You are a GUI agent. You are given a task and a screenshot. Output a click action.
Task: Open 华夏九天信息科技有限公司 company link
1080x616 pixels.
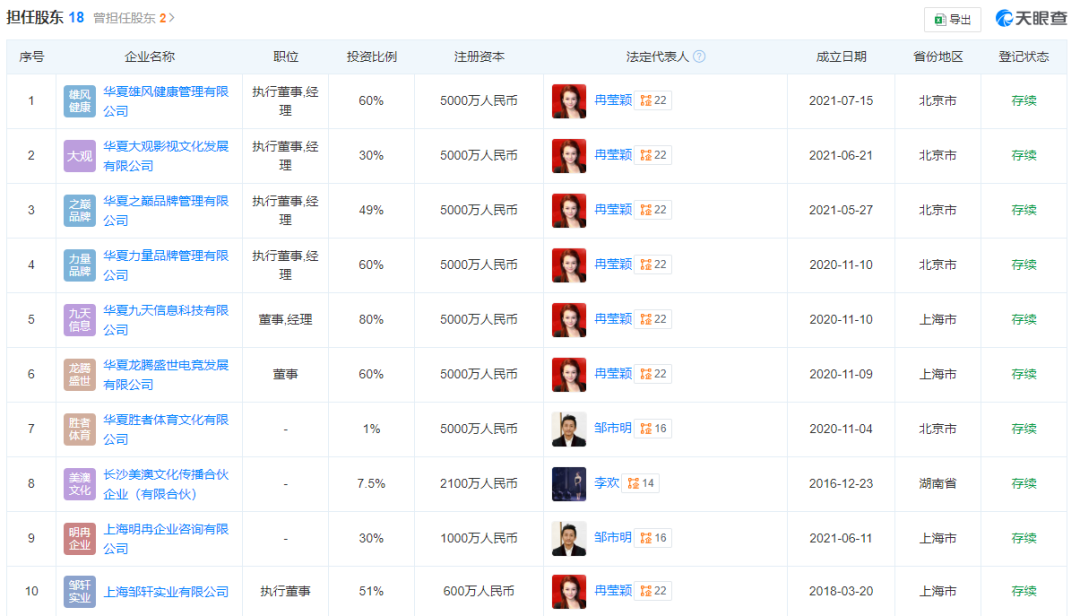[x=165, y=320]
